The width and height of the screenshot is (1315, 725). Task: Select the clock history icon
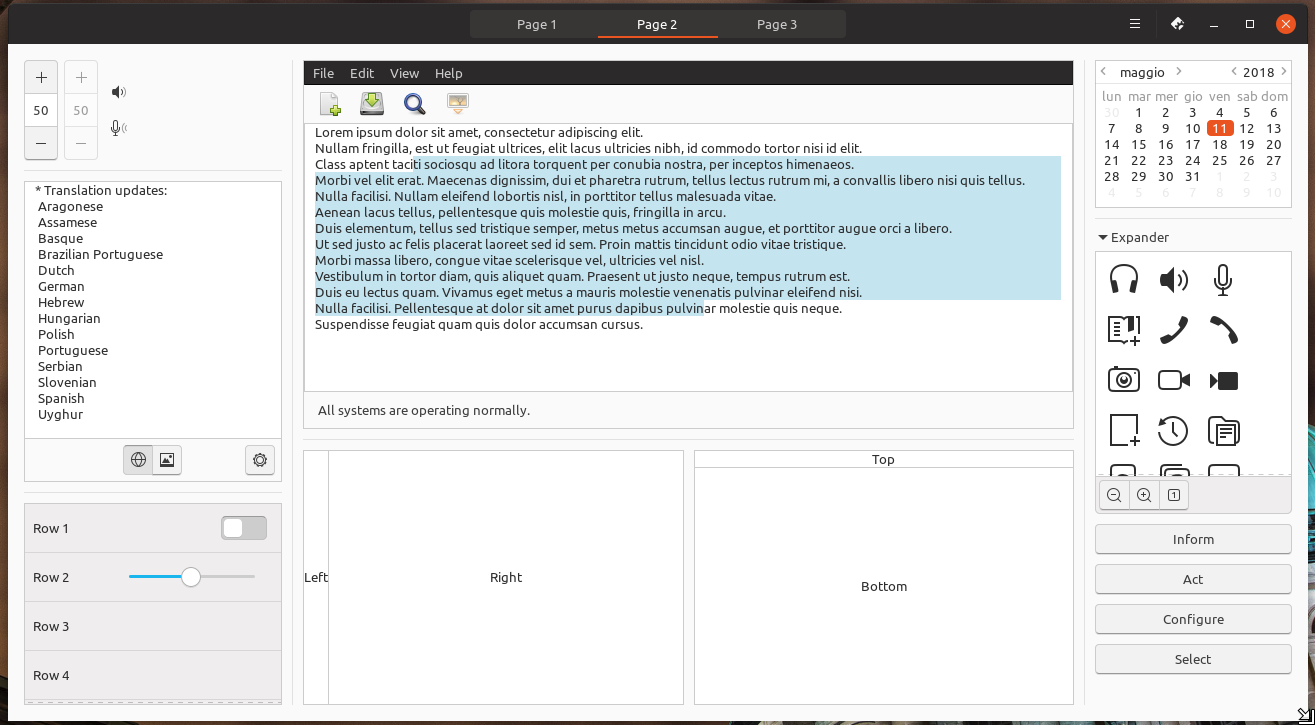(x=1173, y=431)
